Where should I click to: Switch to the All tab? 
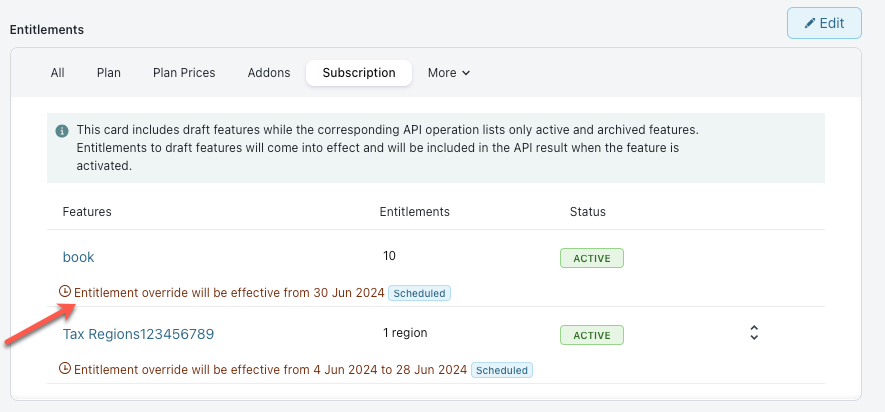(58, 73)
